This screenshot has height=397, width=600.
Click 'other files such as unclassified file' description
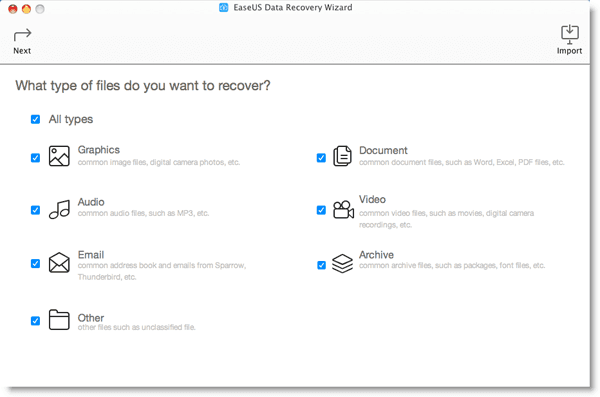(137, 327)
